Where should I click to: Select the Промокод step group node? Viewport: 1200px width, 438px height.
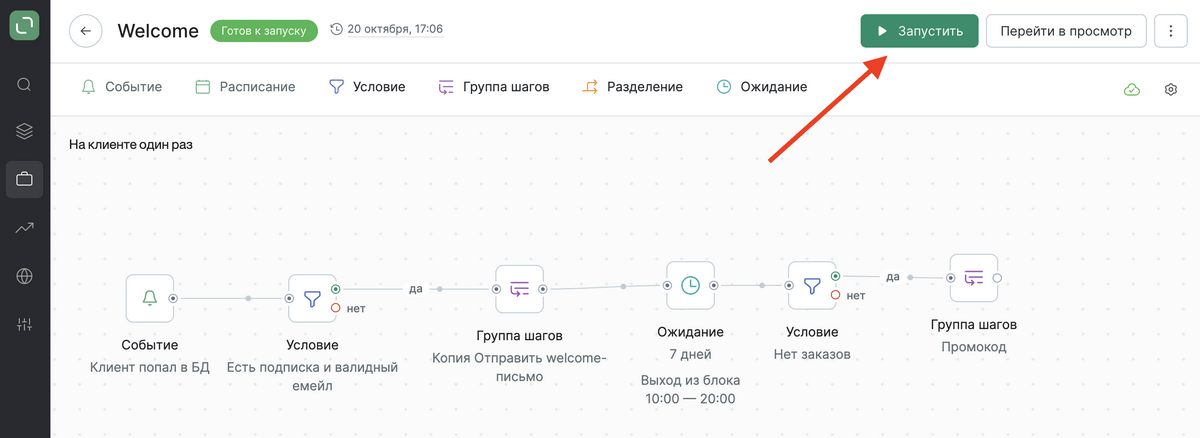[x=973, y=278]
